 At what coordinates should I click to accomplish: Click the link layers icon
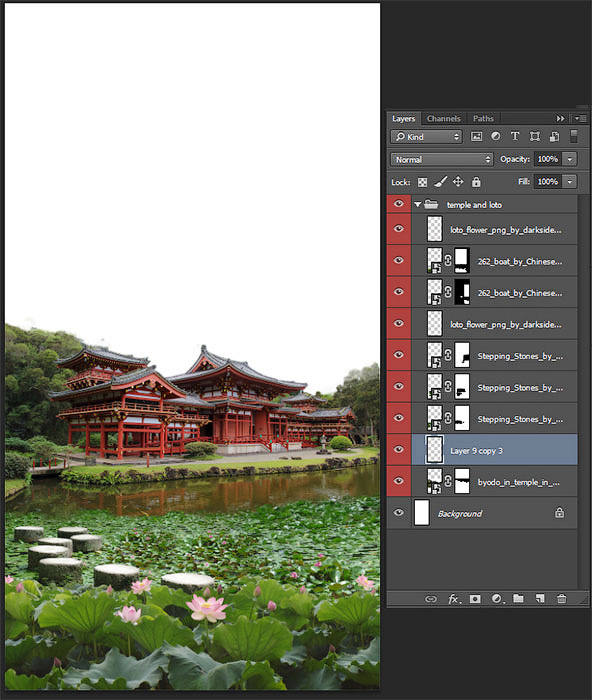click(x=431, y=599)
